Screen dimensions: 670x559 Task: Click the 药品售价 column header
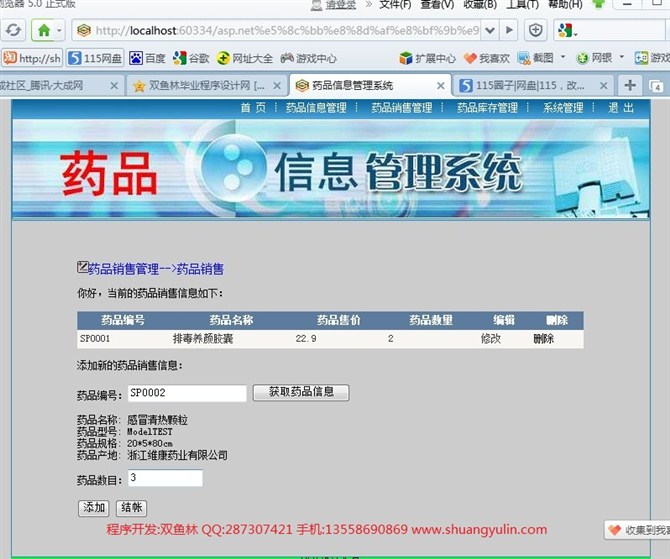[x=338, y=320]
